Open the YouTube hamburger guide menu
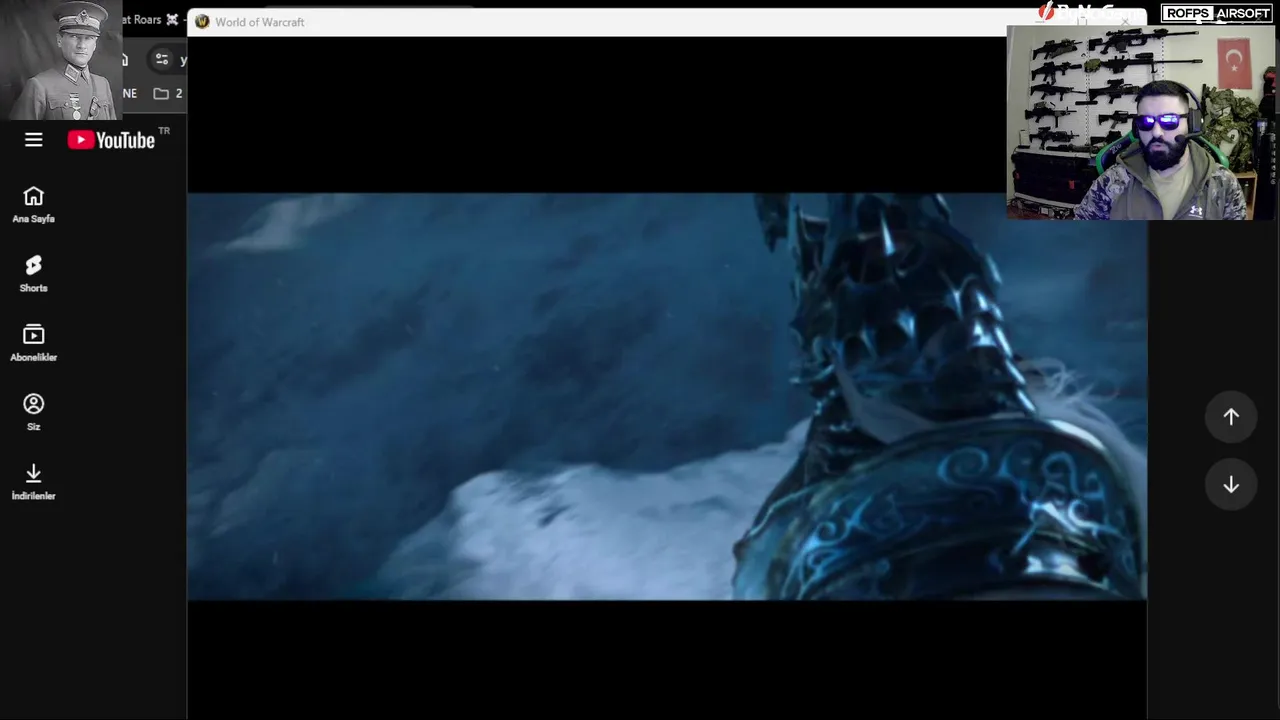Screen dimensions: 1280x720 point(34,140)
